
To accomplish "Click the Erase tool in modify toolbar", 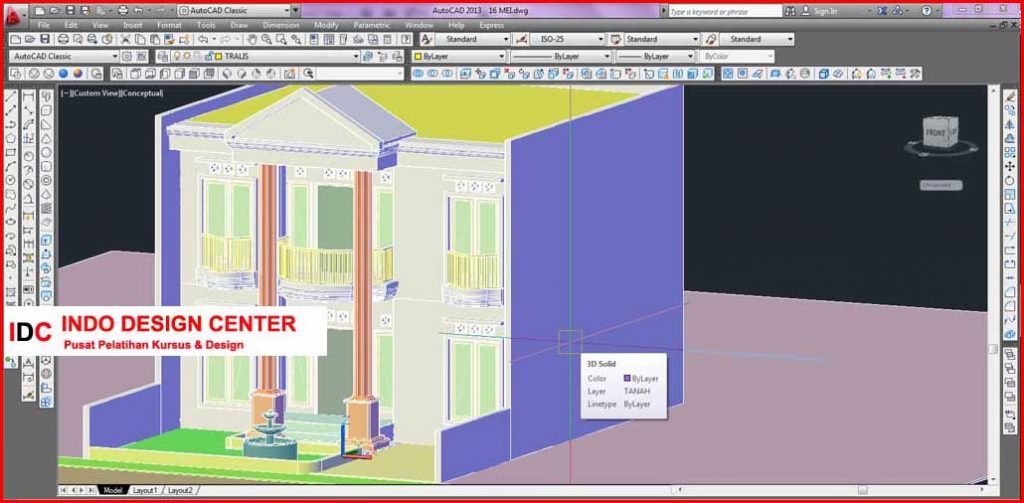I will point(1011,97).
